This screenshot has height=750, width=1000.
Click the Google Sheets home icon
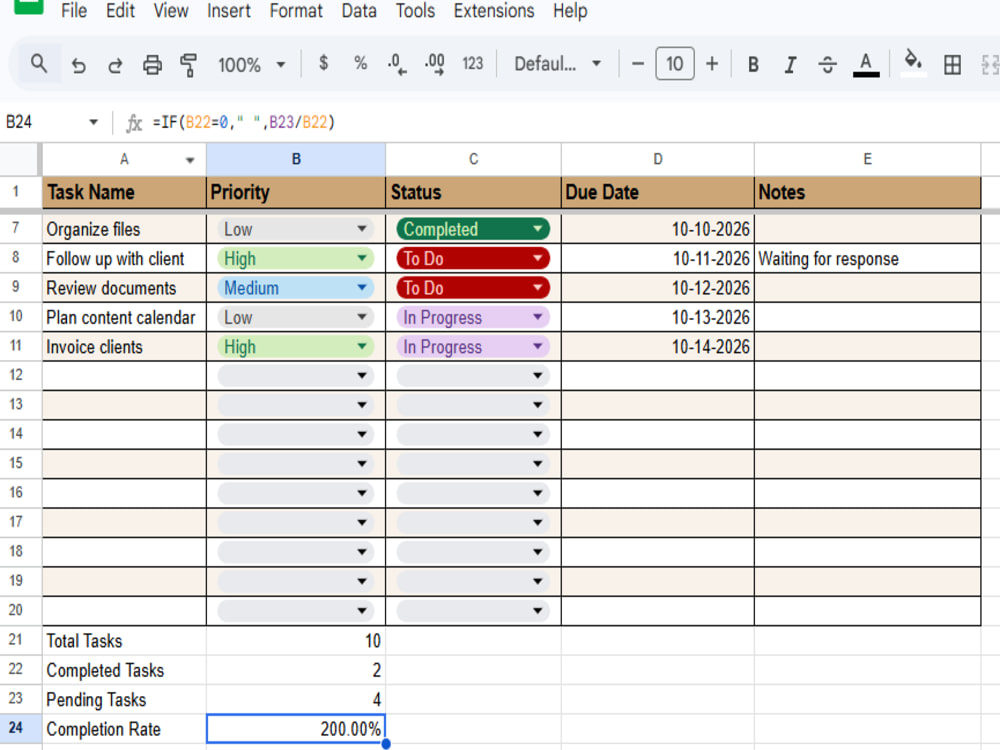pyautogui.click(x=29, y=6)
